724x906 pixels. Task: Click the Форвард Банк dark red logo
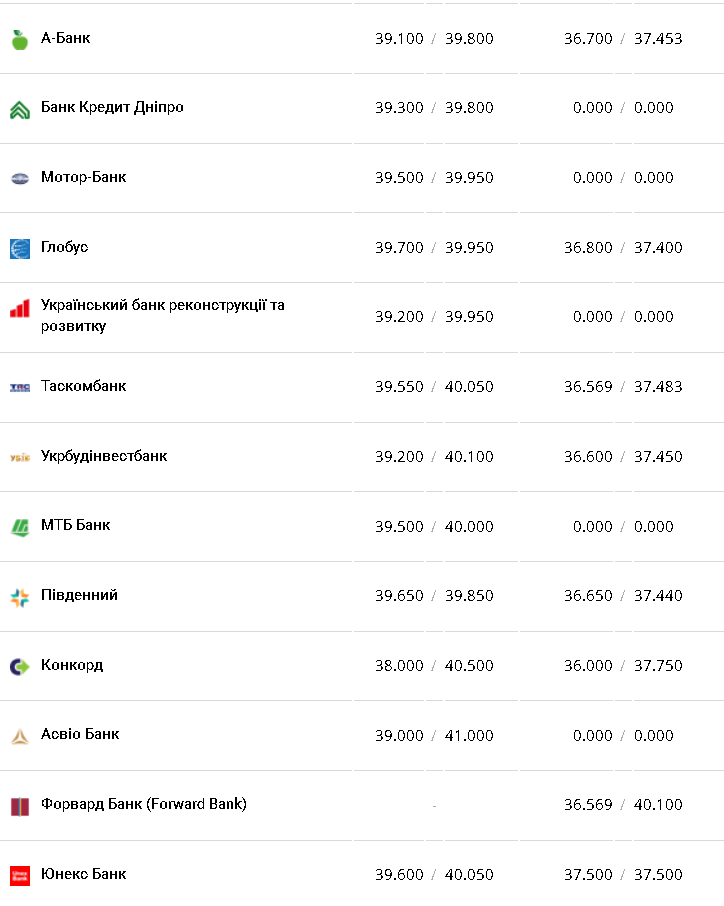coord(20,806)
